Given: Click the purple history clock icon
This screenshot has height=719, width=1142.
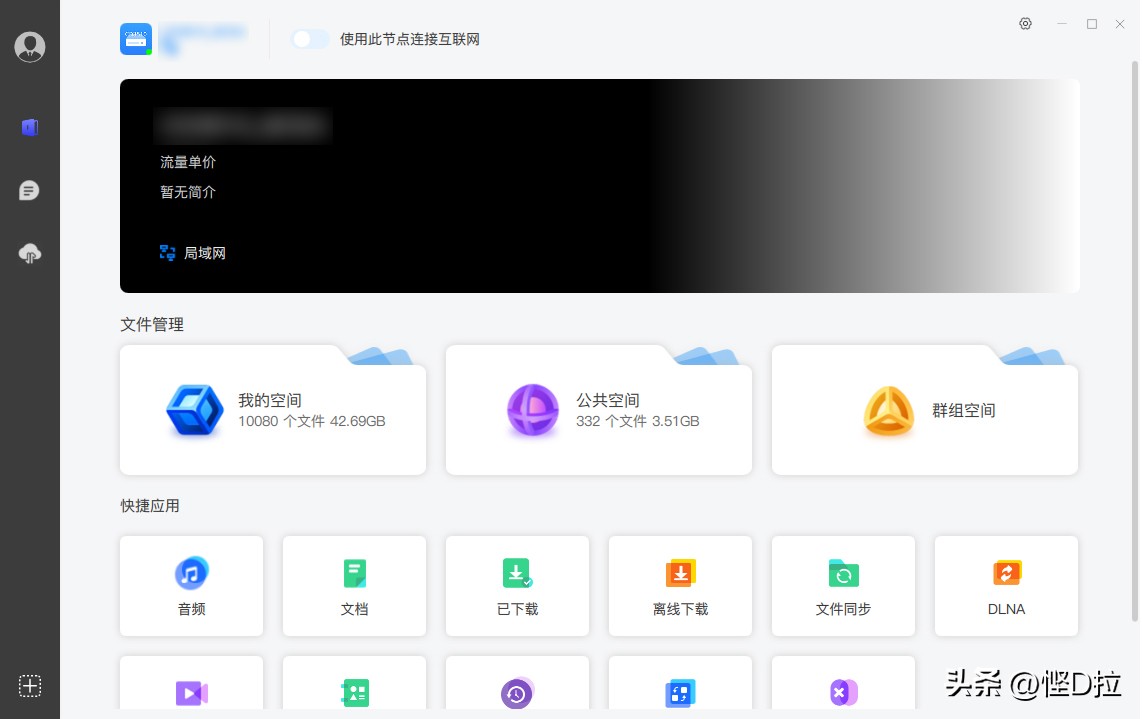Looking at the screenshot, I should click(x=517, y=692).
